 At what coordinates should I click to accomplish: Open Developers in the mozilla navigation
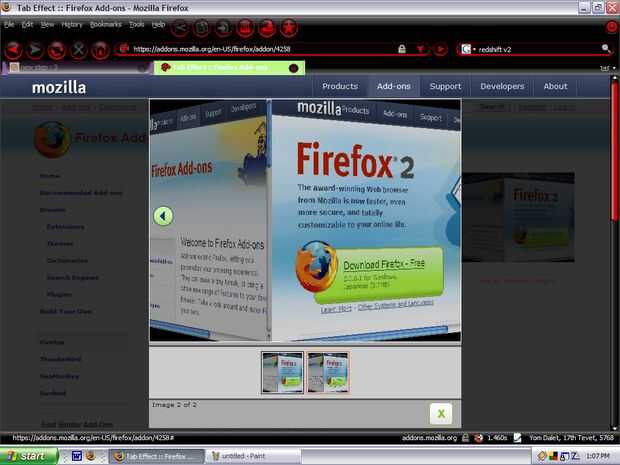tap(502, 86)
